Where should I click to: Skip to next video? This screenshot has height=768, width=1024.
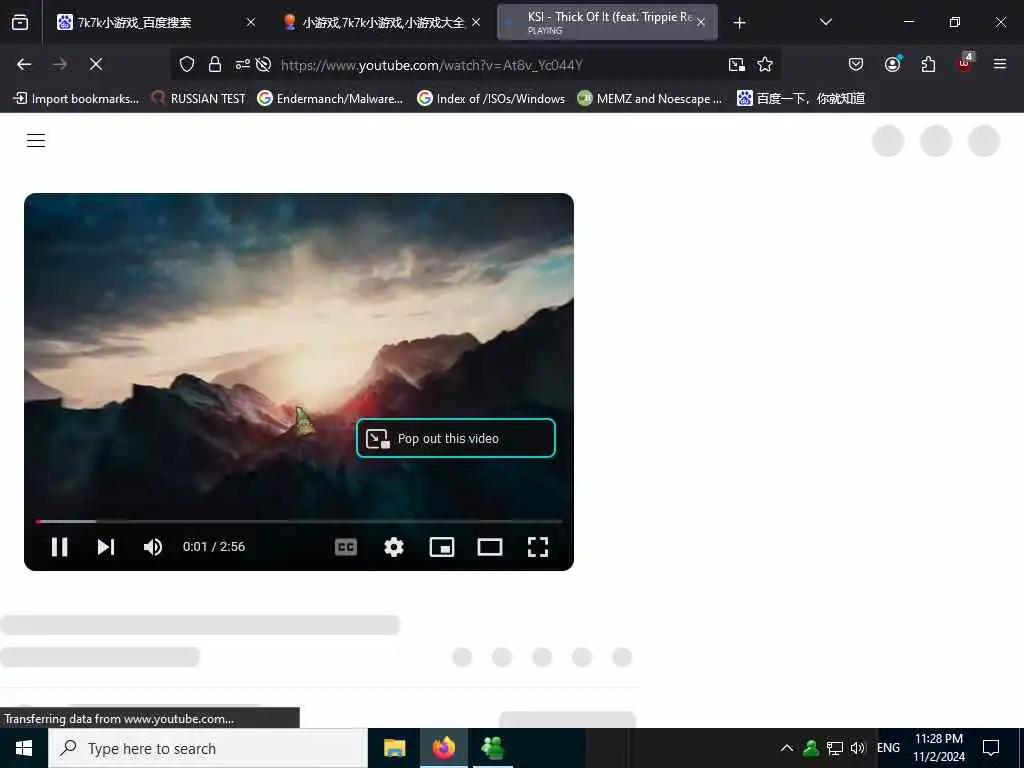point(106,547)
